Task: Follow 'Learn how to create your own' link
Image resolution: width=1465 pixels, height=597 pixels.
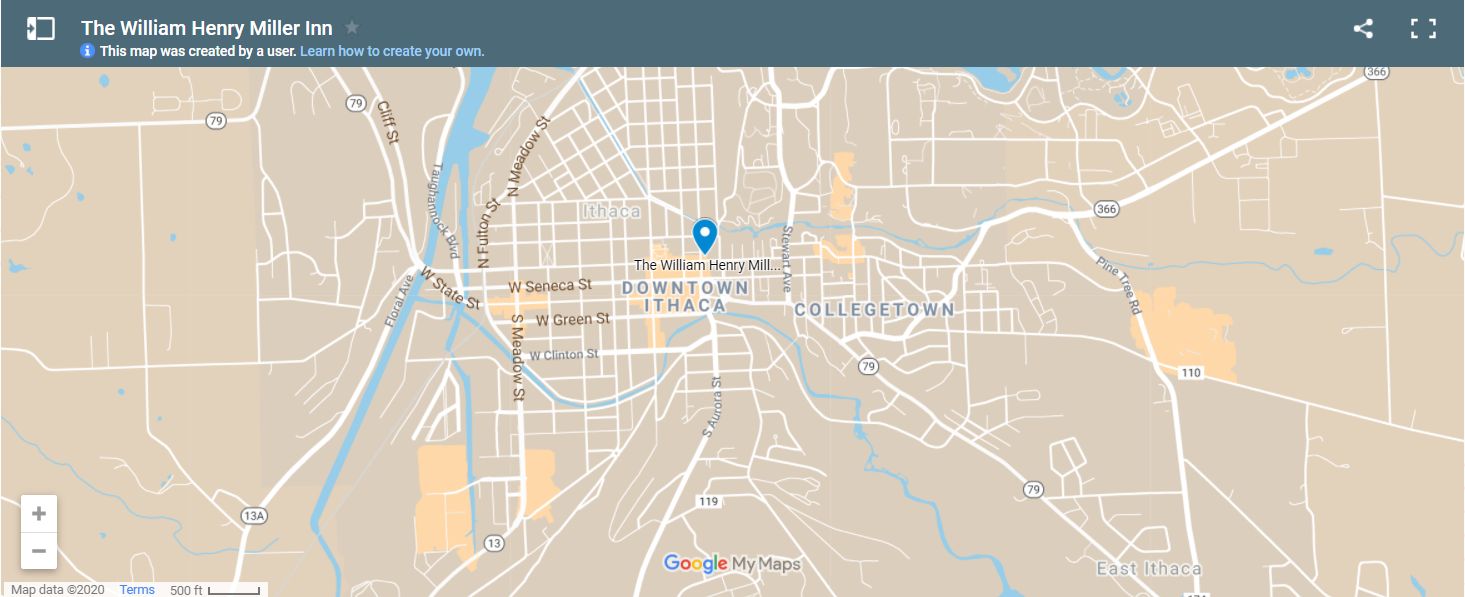Action: (x=392, y=51)
